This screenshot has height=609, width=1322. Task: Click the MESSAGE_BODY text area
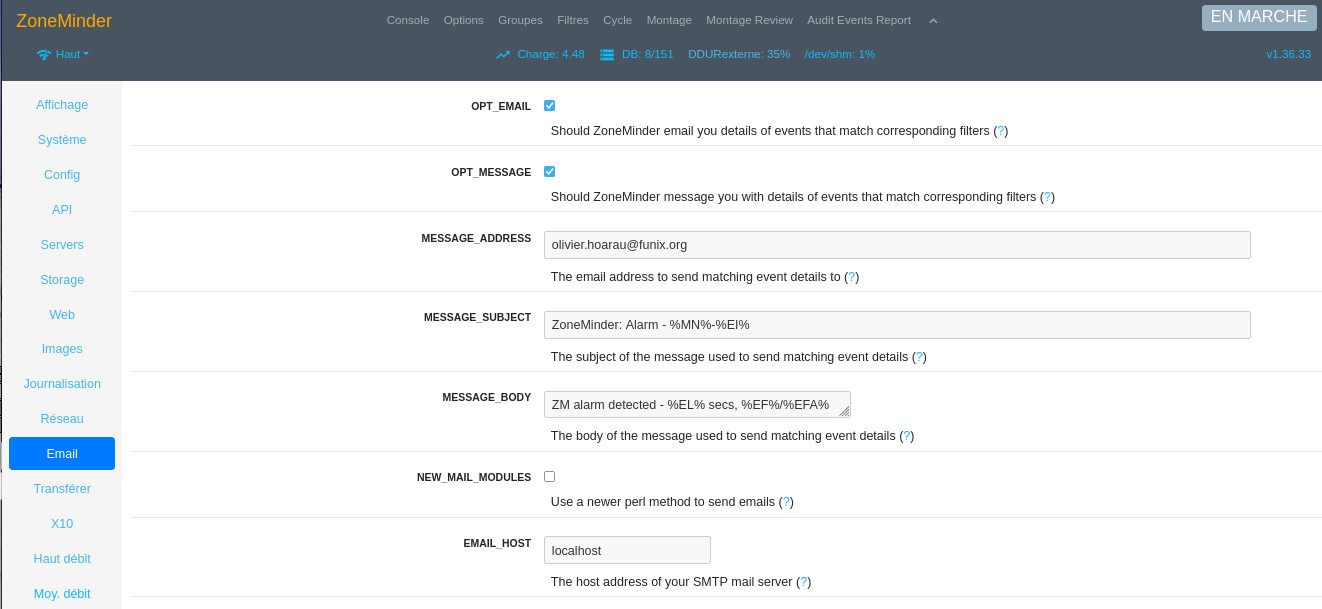(697, 405)
